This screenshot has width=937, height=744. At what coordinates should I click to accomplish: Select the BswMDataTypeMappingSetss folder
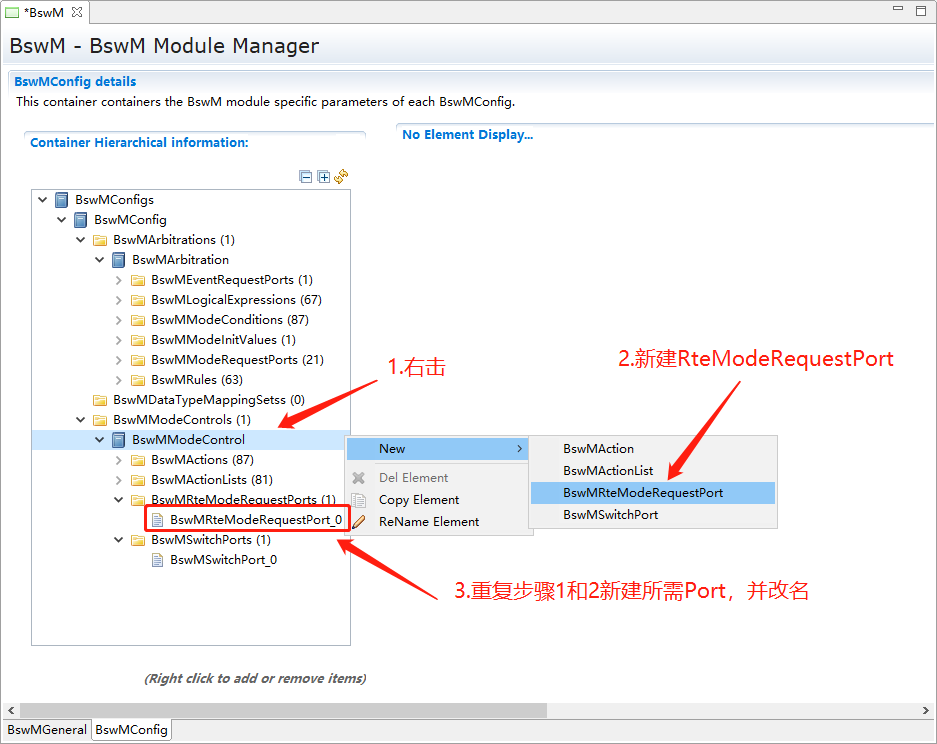[208, 400]
